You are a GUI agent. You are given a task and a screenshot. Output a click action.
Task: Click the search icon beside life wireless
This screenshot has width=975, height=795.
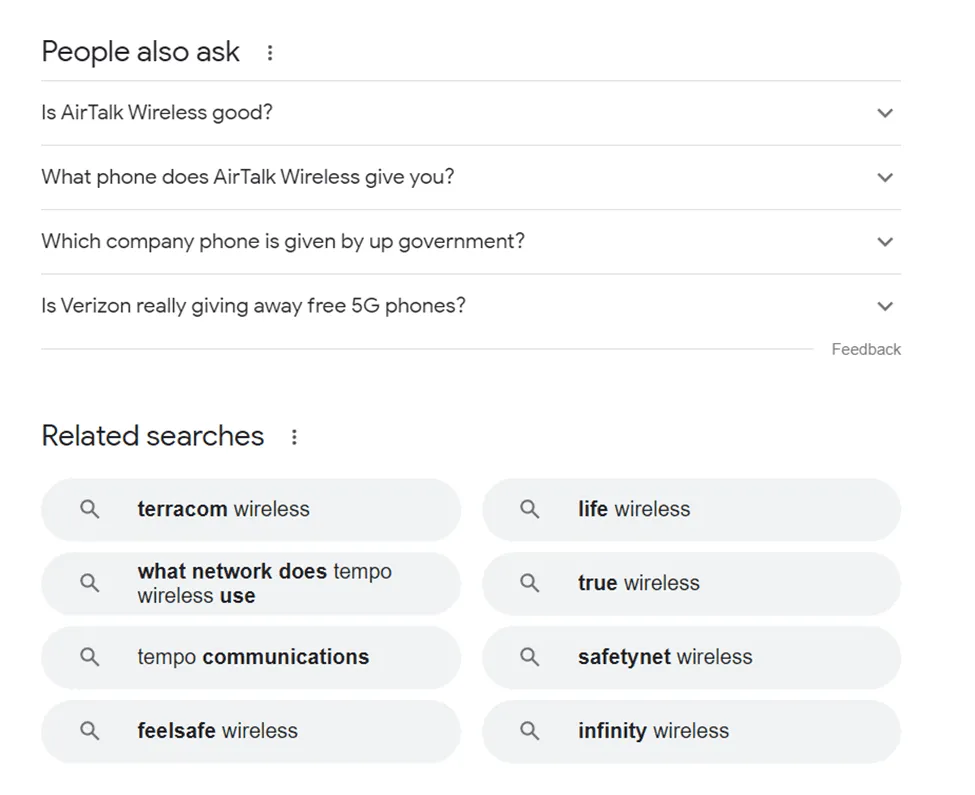[x=529, y=510]
